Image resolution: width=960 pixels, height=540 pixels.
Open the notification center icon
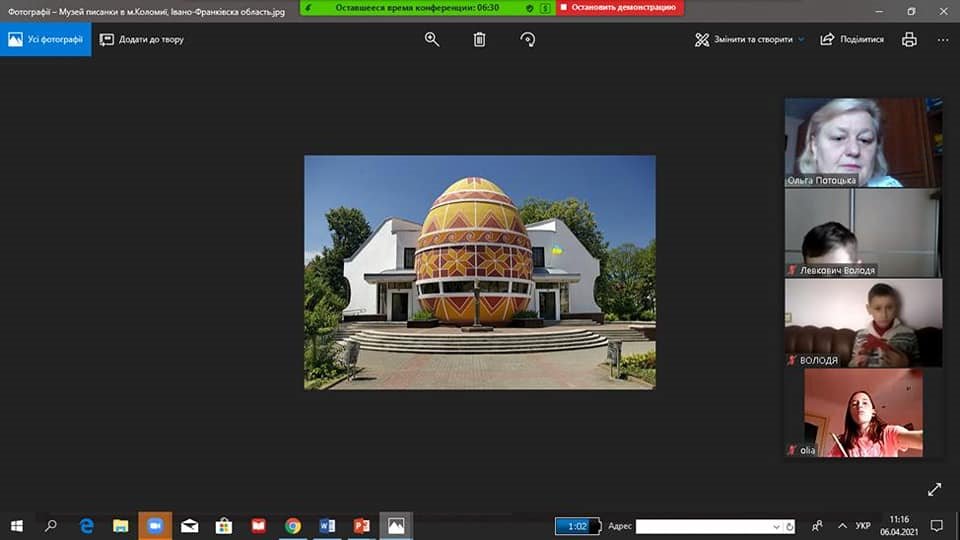pos(937,526)
